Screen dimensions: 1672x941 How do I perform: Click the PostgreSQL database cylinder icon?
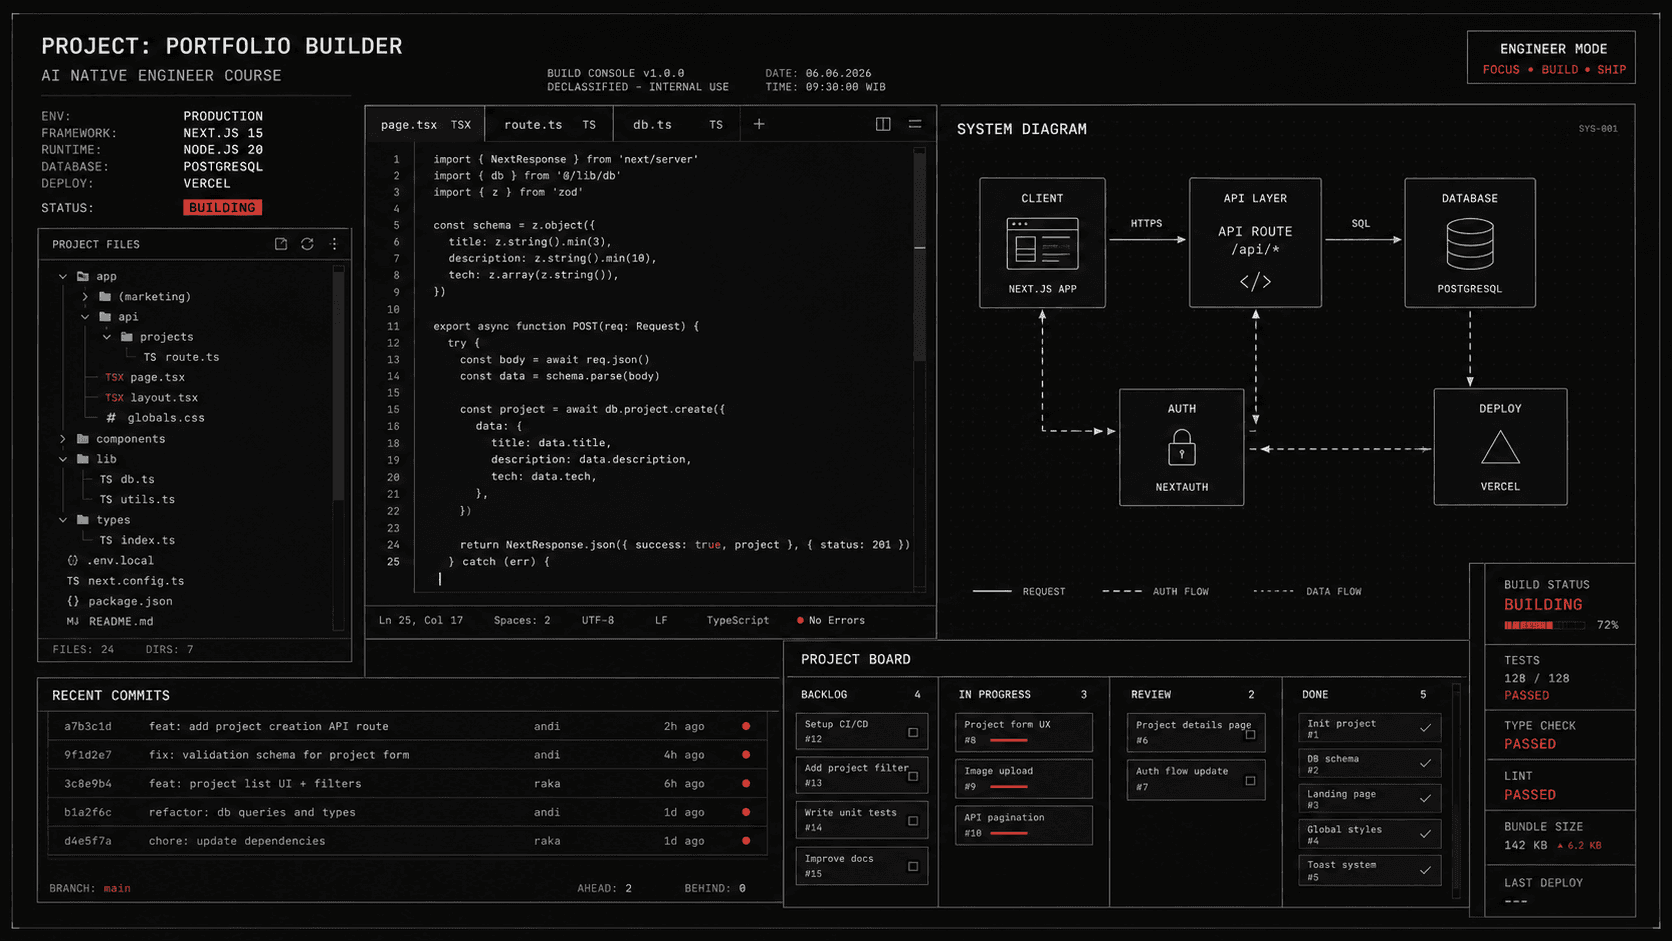(x=1470, y=244)
